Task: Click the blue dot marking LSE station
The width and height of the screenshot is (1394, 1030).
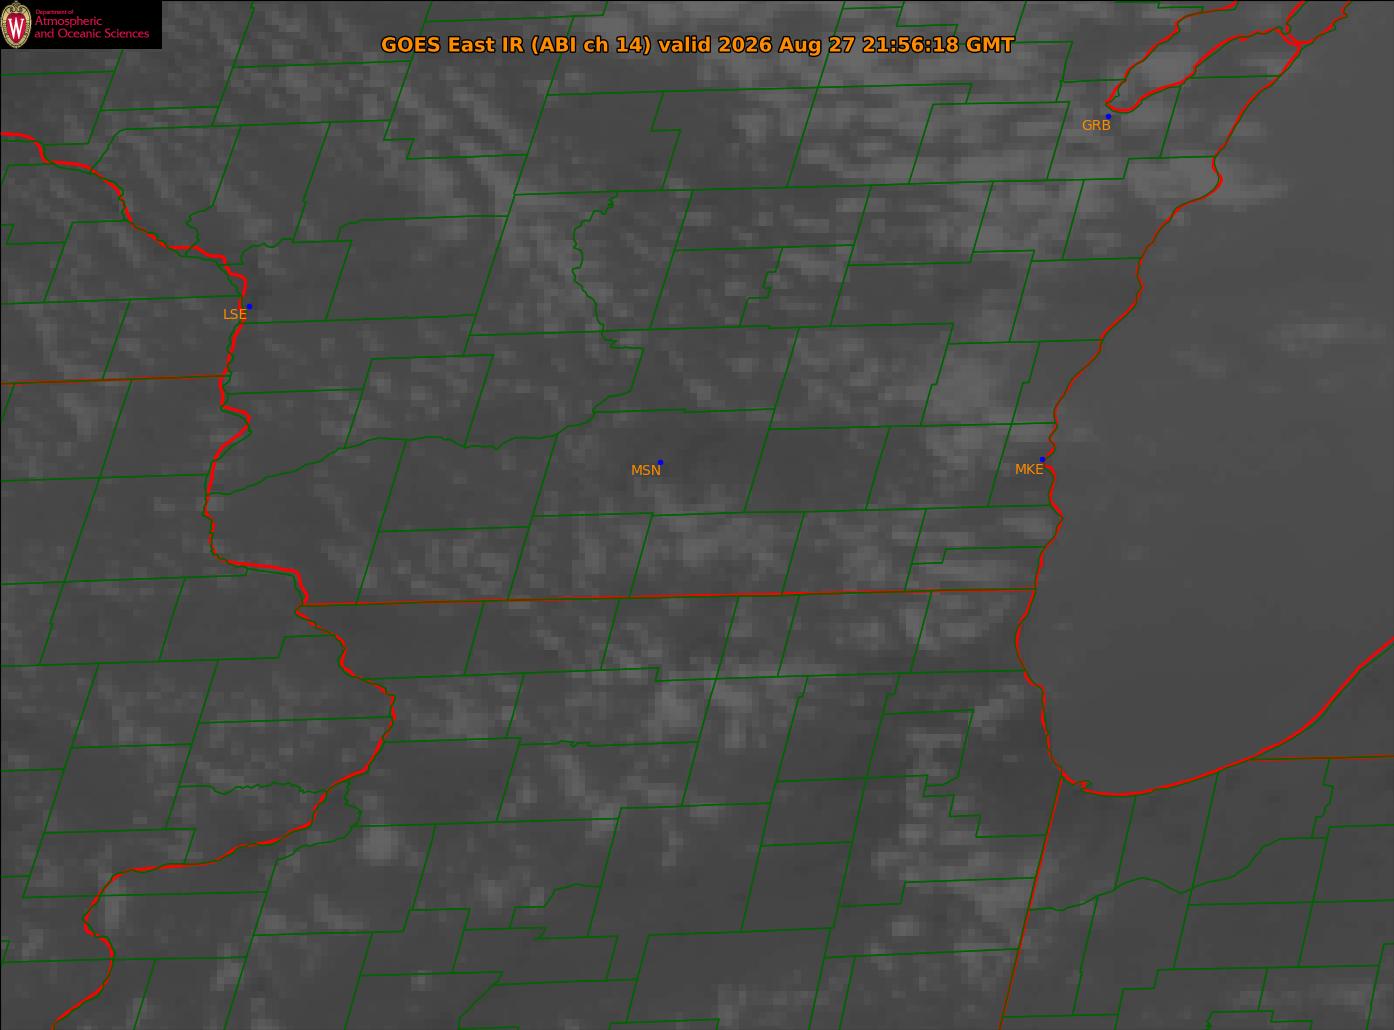Action: [249, 306]
